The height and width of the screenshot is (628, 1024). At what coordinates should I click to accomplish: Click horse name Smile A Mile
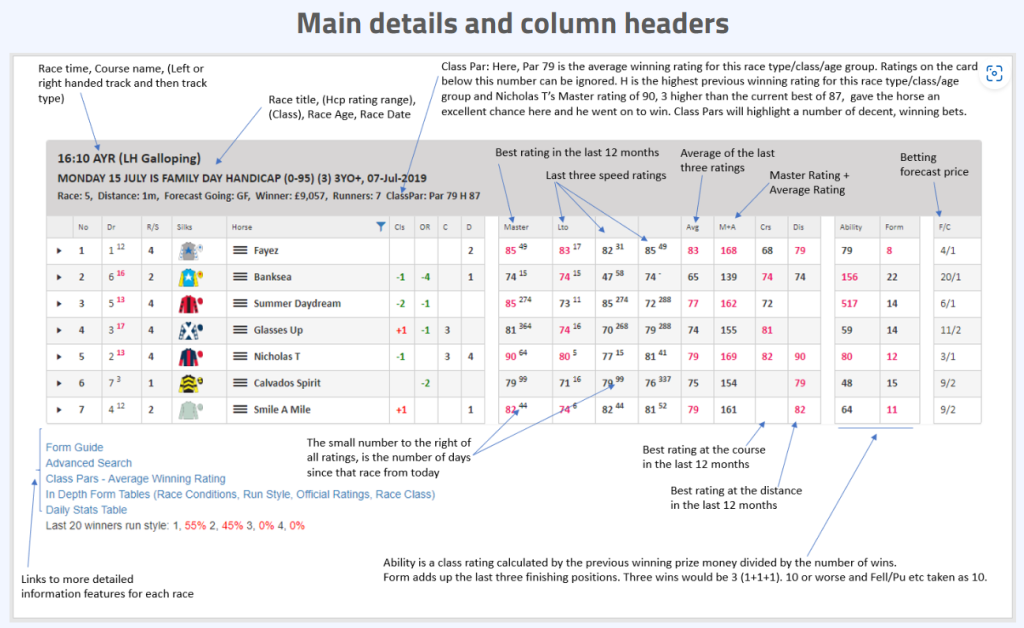pos(282,410)
